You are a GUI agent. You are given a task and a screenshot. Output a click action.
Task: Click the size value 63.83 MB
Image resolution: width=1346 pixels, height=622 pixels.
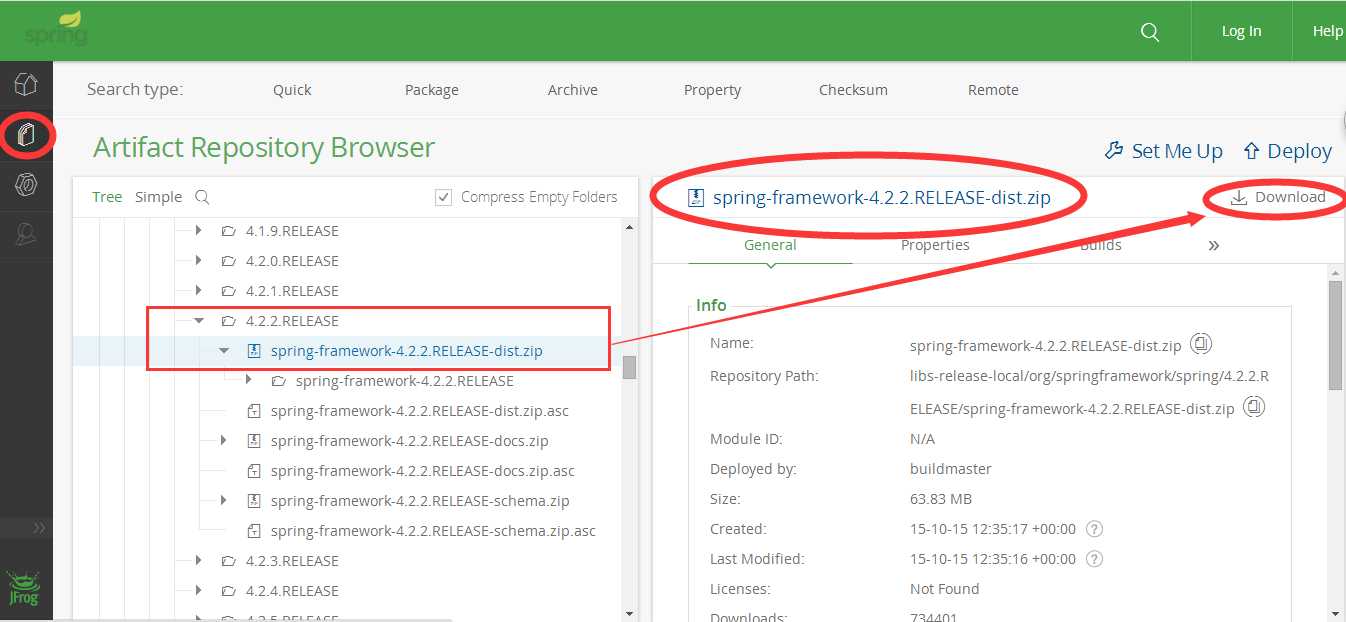click(x=941, y=499)
